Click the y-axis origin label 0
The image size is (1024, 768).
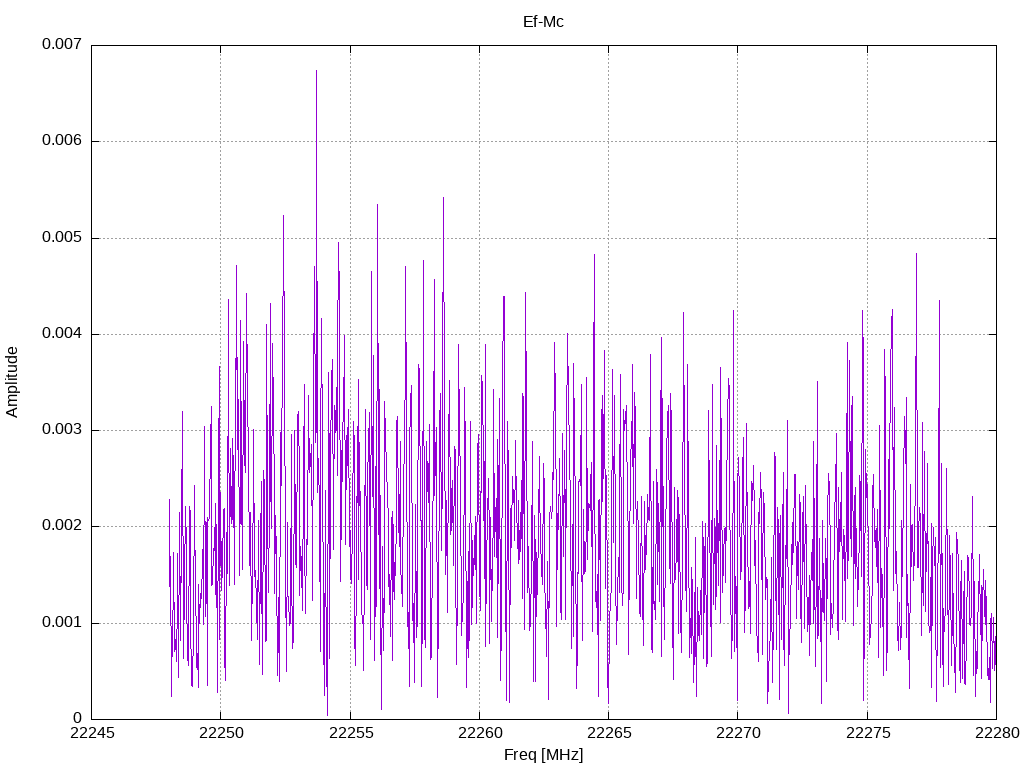[78, 718]
